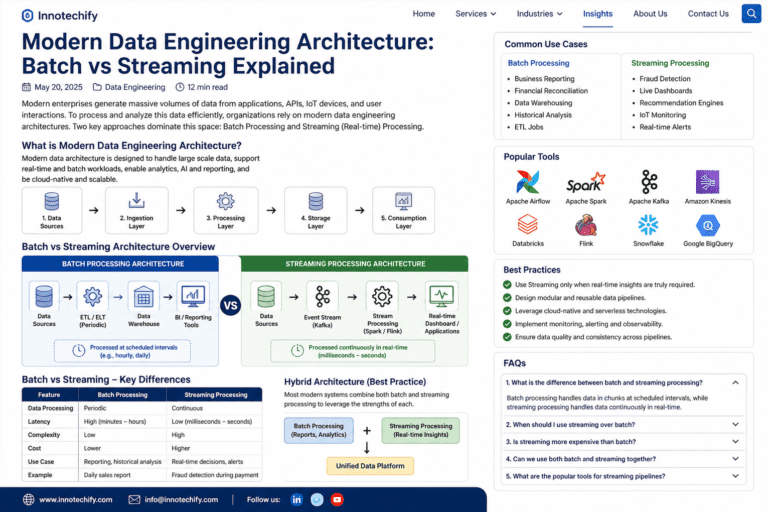Click the May 20, 2025 date text

58,87
